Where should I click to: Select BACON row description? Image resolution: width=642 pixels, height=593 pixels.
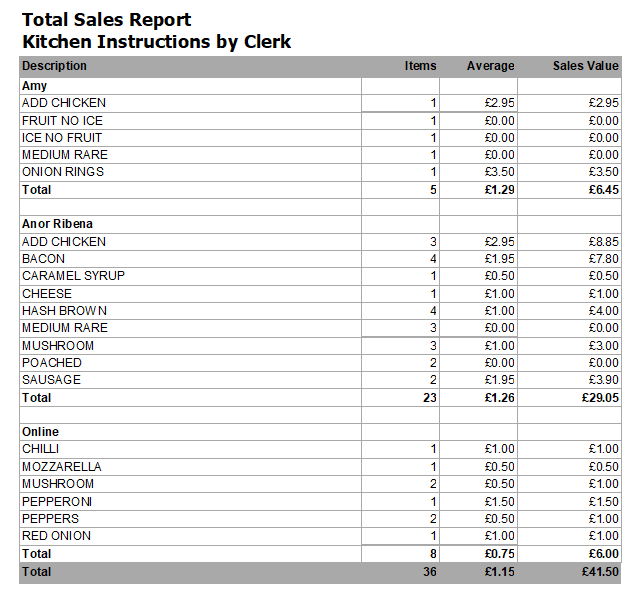pos(43,259)
